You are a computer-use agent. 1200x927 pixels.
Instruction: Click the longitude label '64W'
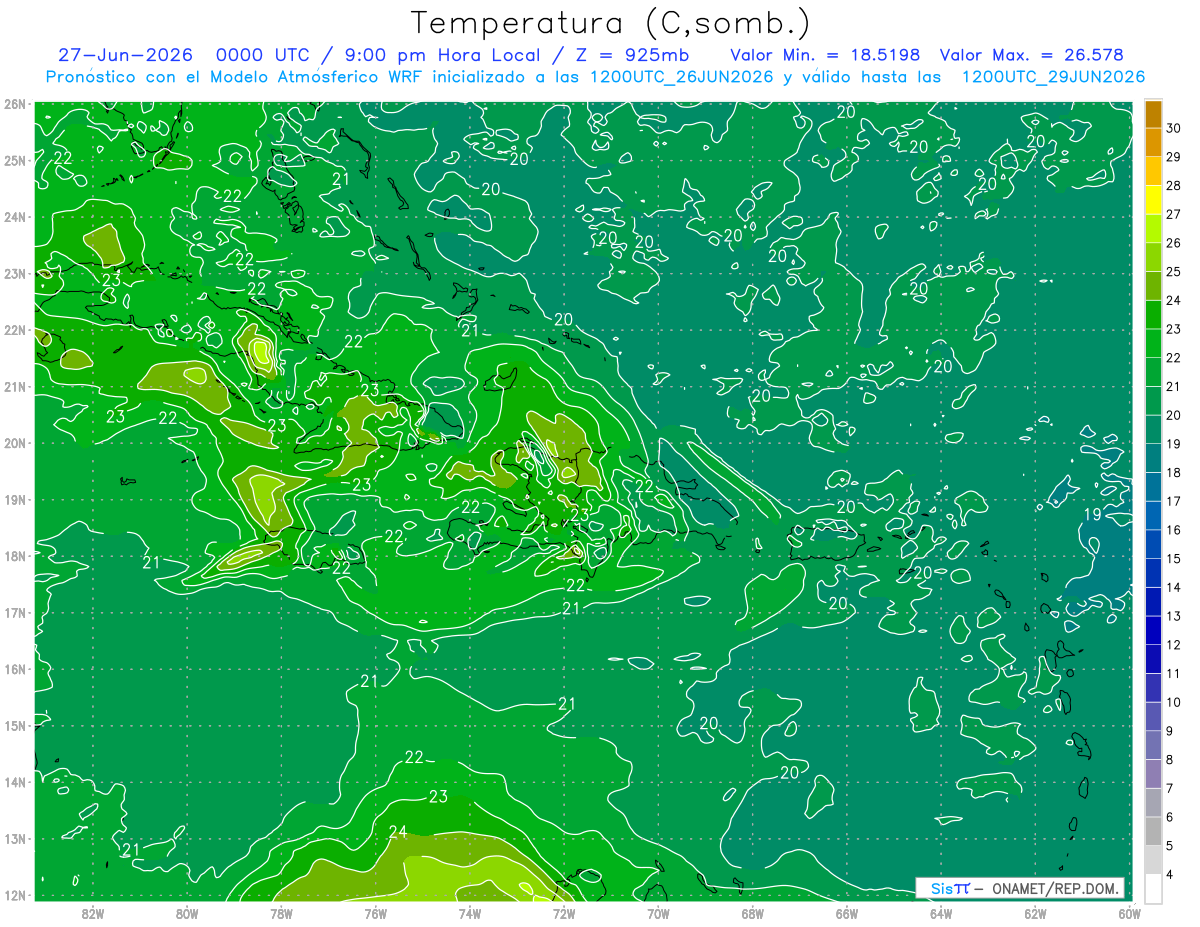click(941, 913)
